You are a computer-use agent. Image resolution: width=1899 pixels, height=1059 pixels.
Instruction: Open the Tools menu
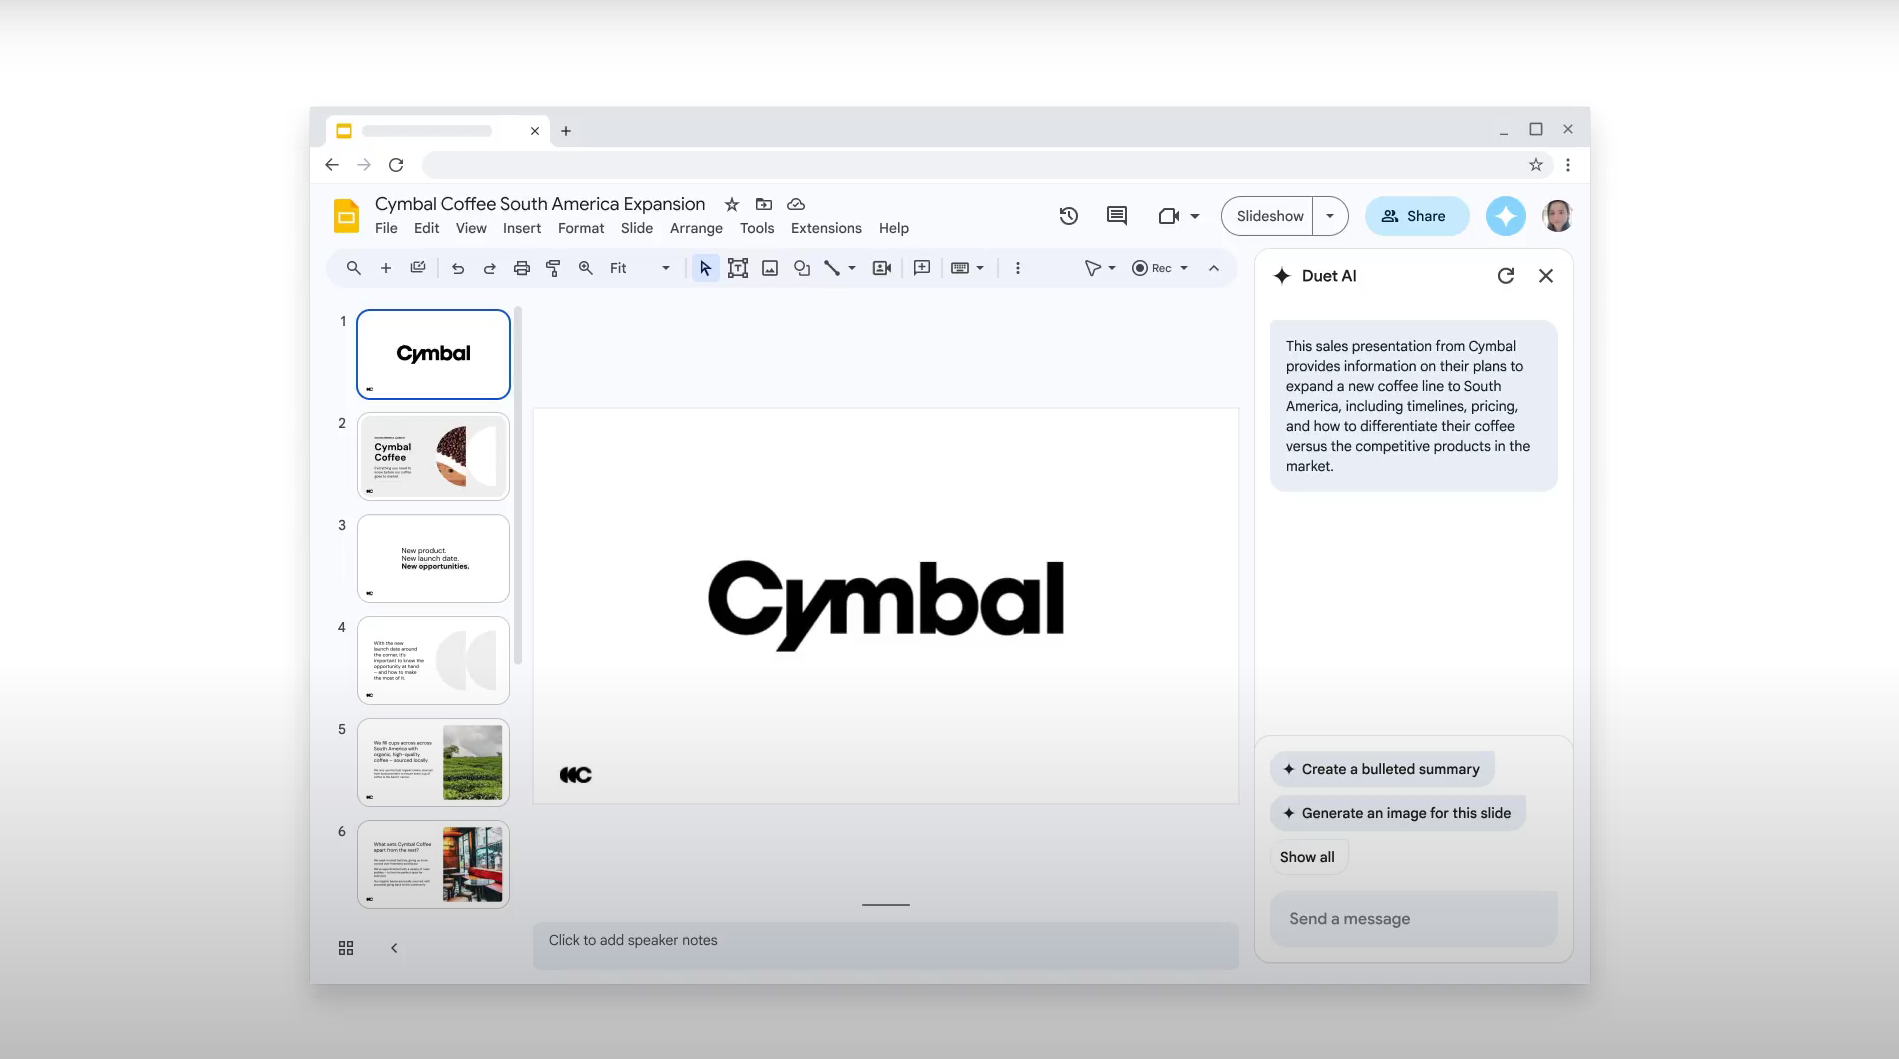click(x=757, y=228)
